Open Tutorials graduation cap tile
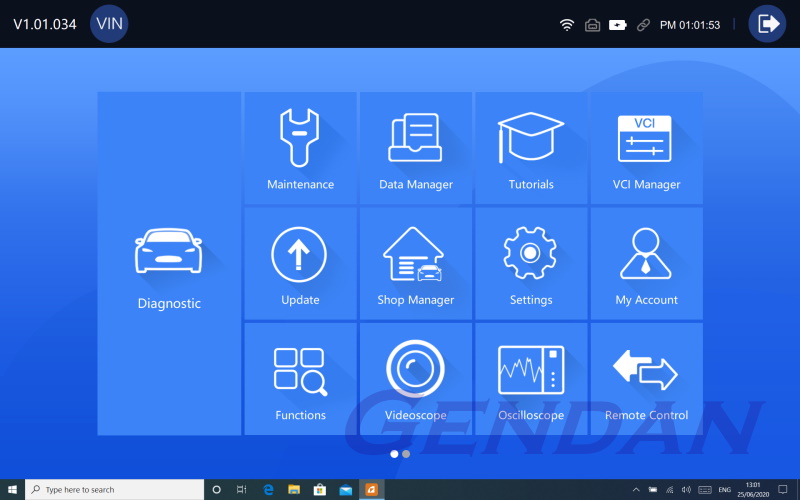The image size is (800, 500). click(531, 148)
